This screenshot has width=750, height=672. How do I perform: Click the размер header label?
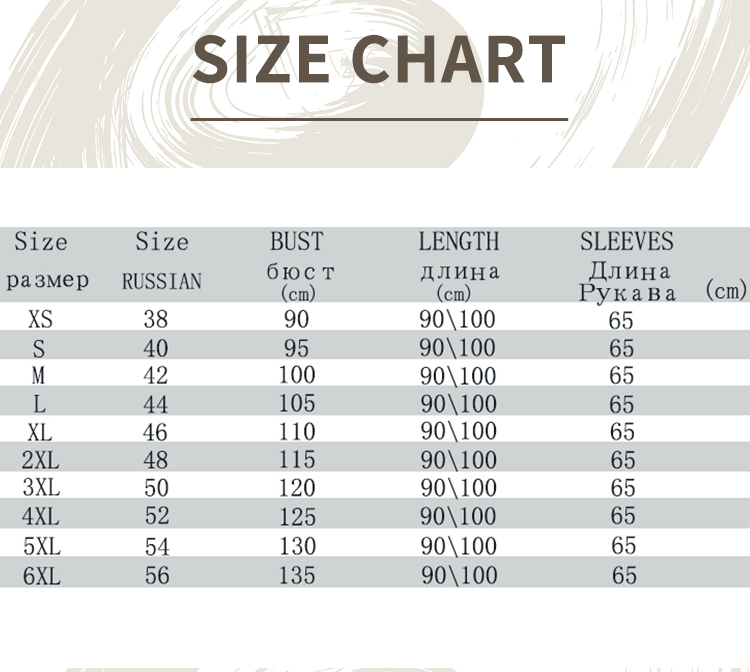[47, 280]
